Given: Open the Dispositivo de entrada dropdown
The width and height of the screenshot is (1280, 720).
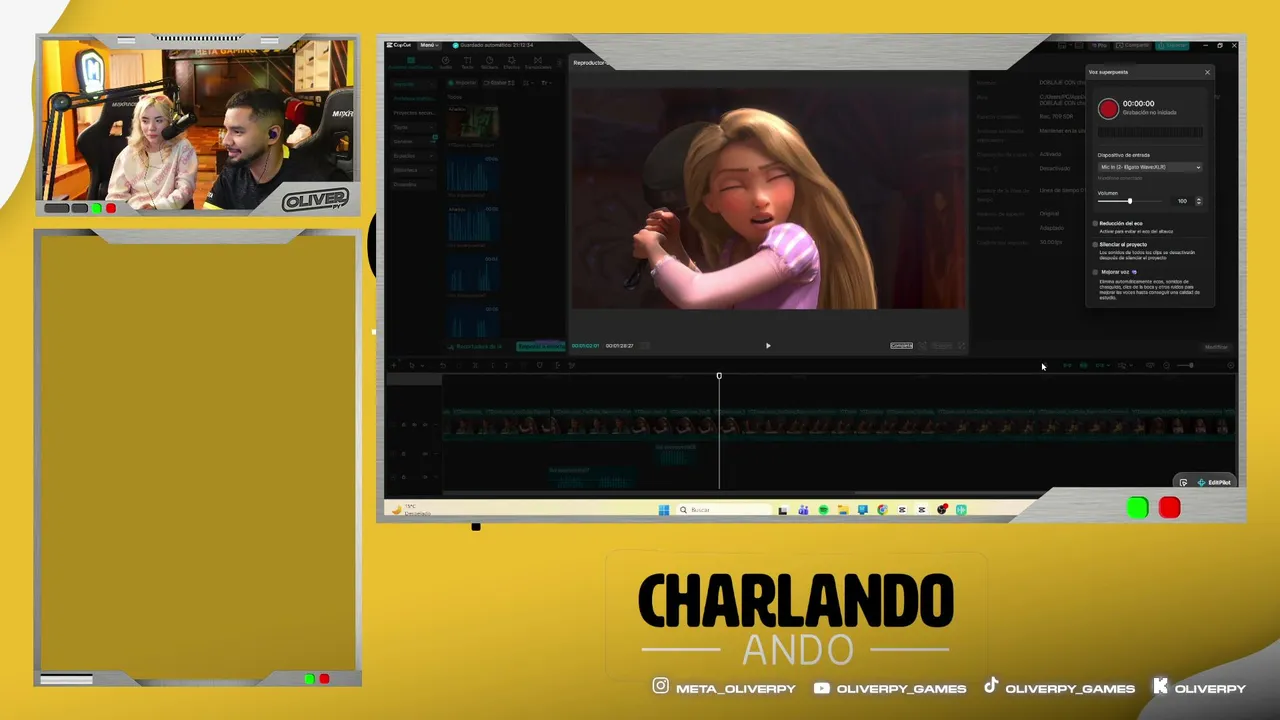Looking at the screenshot, I should pyautogui.click(x=1149, y=167).
